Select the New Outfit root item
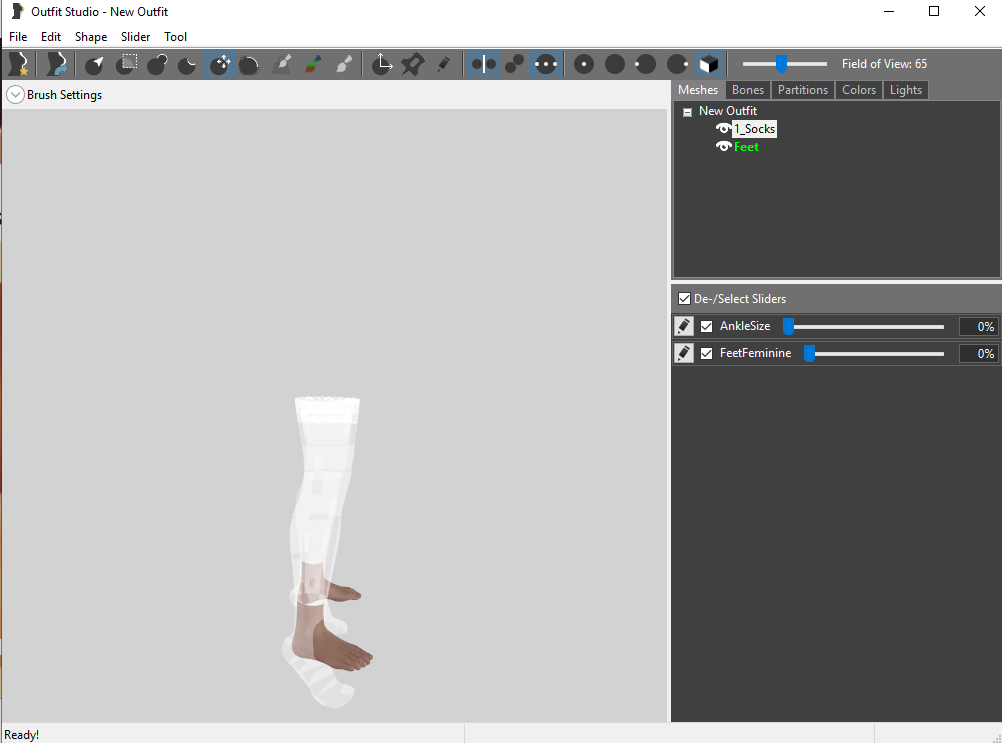 click(x=728, y=111)
